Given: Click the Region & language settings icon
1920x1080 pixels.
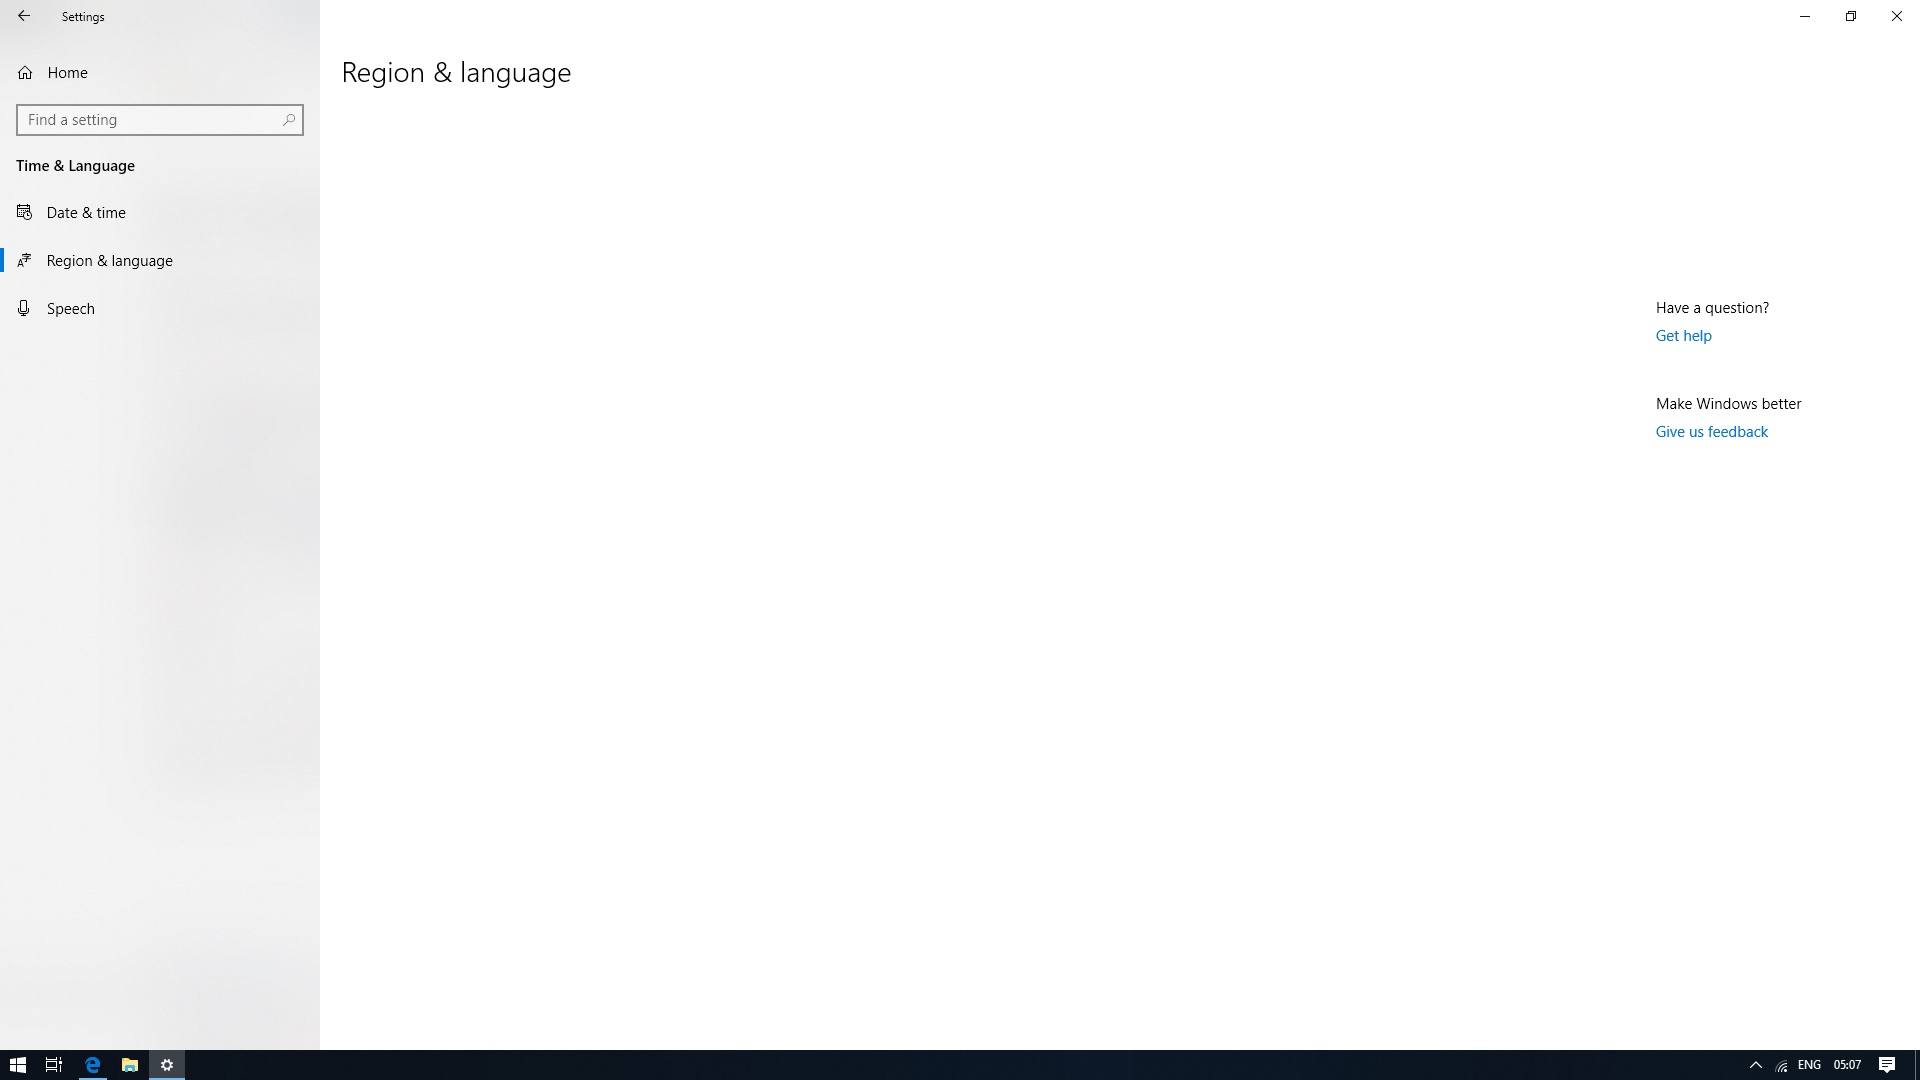Looking at the screenshot, I should 25,260.
